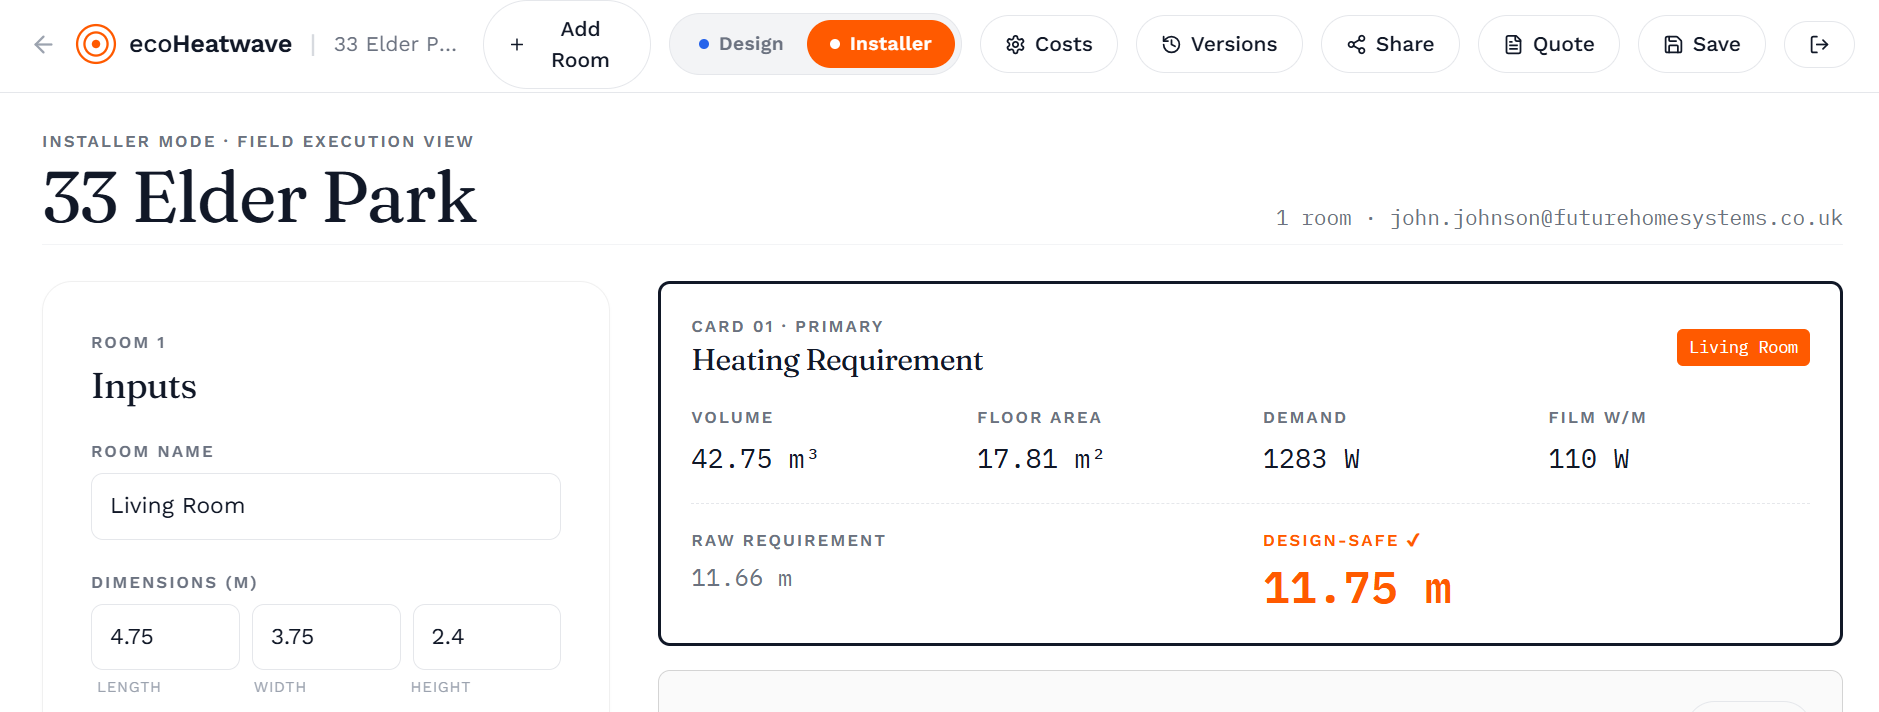
Task: Click the ecoHeatwave logo icon
Action: pos(96,44)
